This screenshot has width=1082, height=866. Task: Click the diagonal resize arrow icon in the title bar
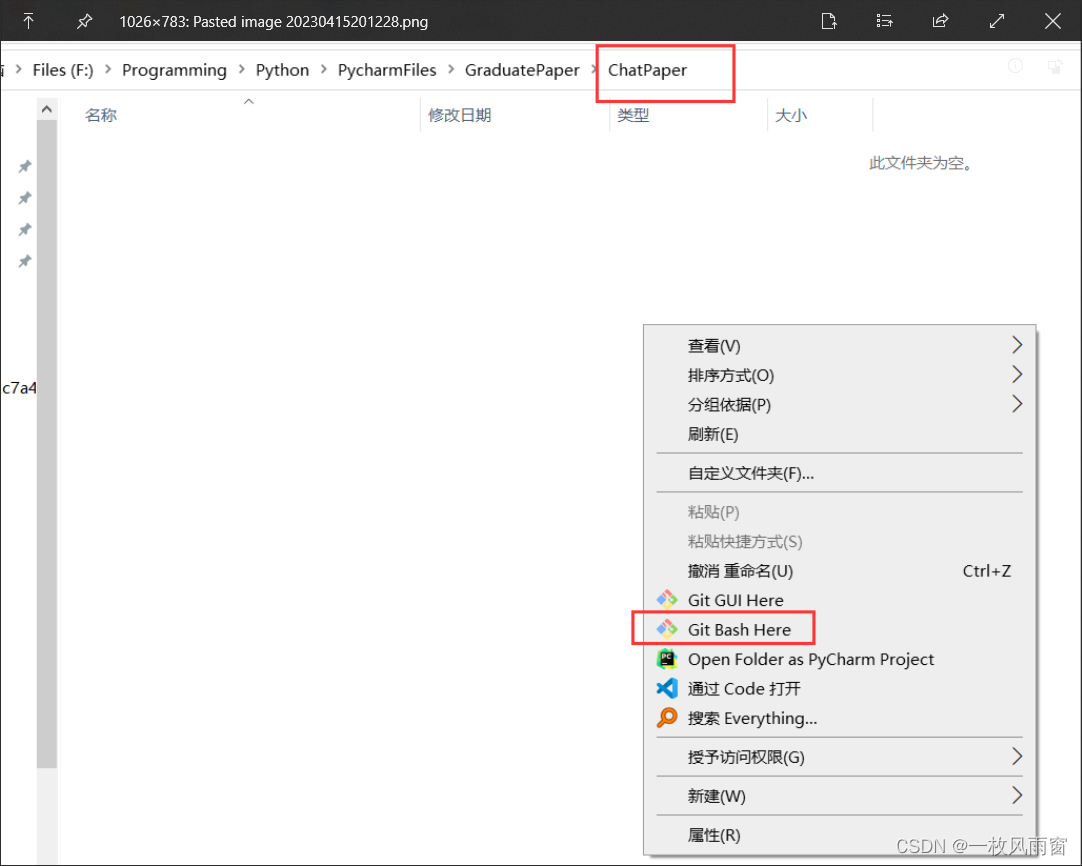[996, 20]
